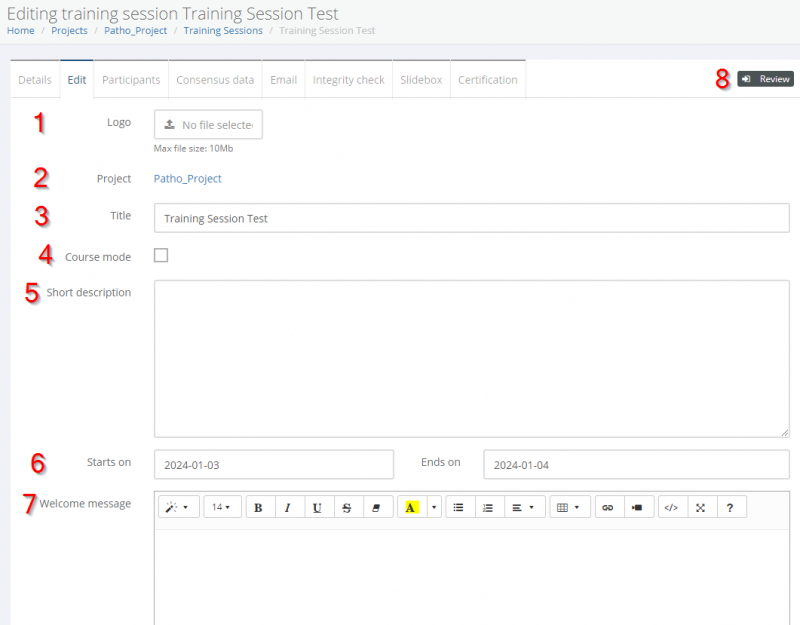Insert a numbered ordered list

point(488,507)
